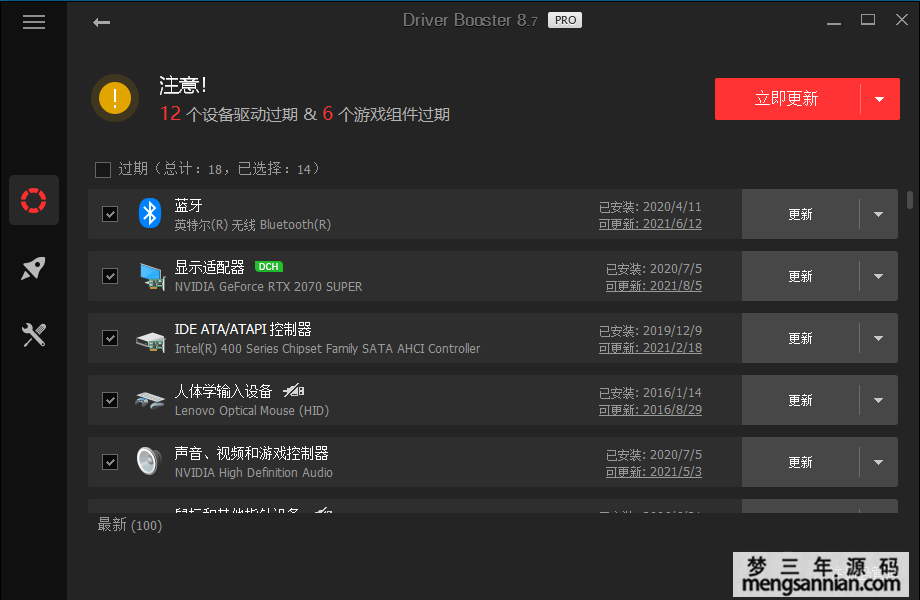Click the Bluetooth device icon
The width and height of the screenshot is (920, 600).
pyautogui.click(x=150, y=213)
